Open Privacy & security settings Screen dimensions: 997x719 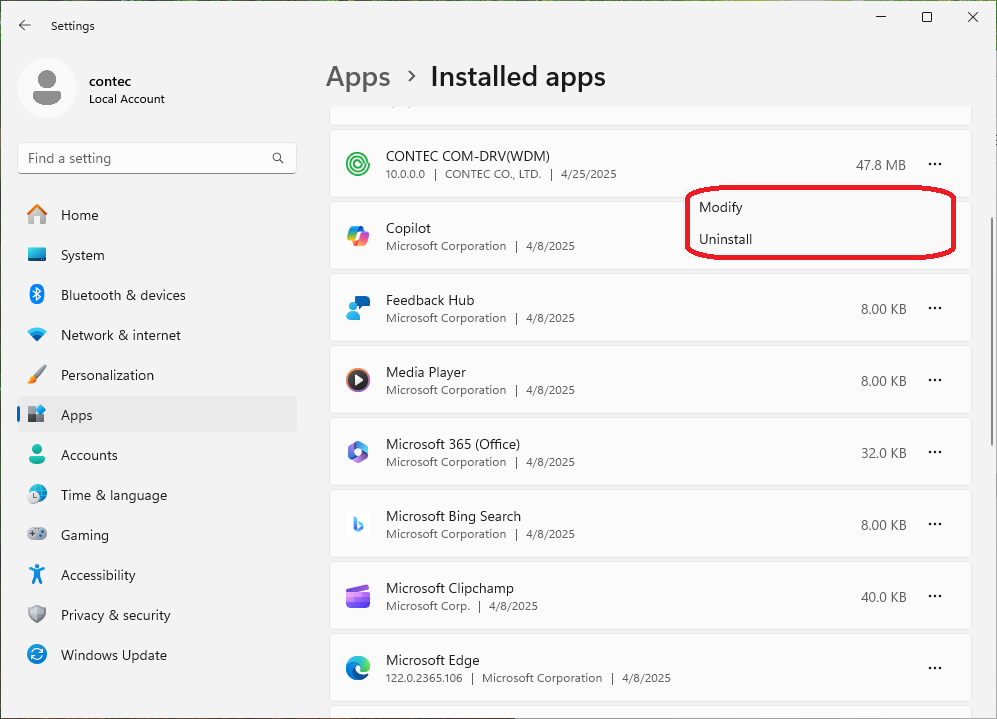tap(157, 615)
